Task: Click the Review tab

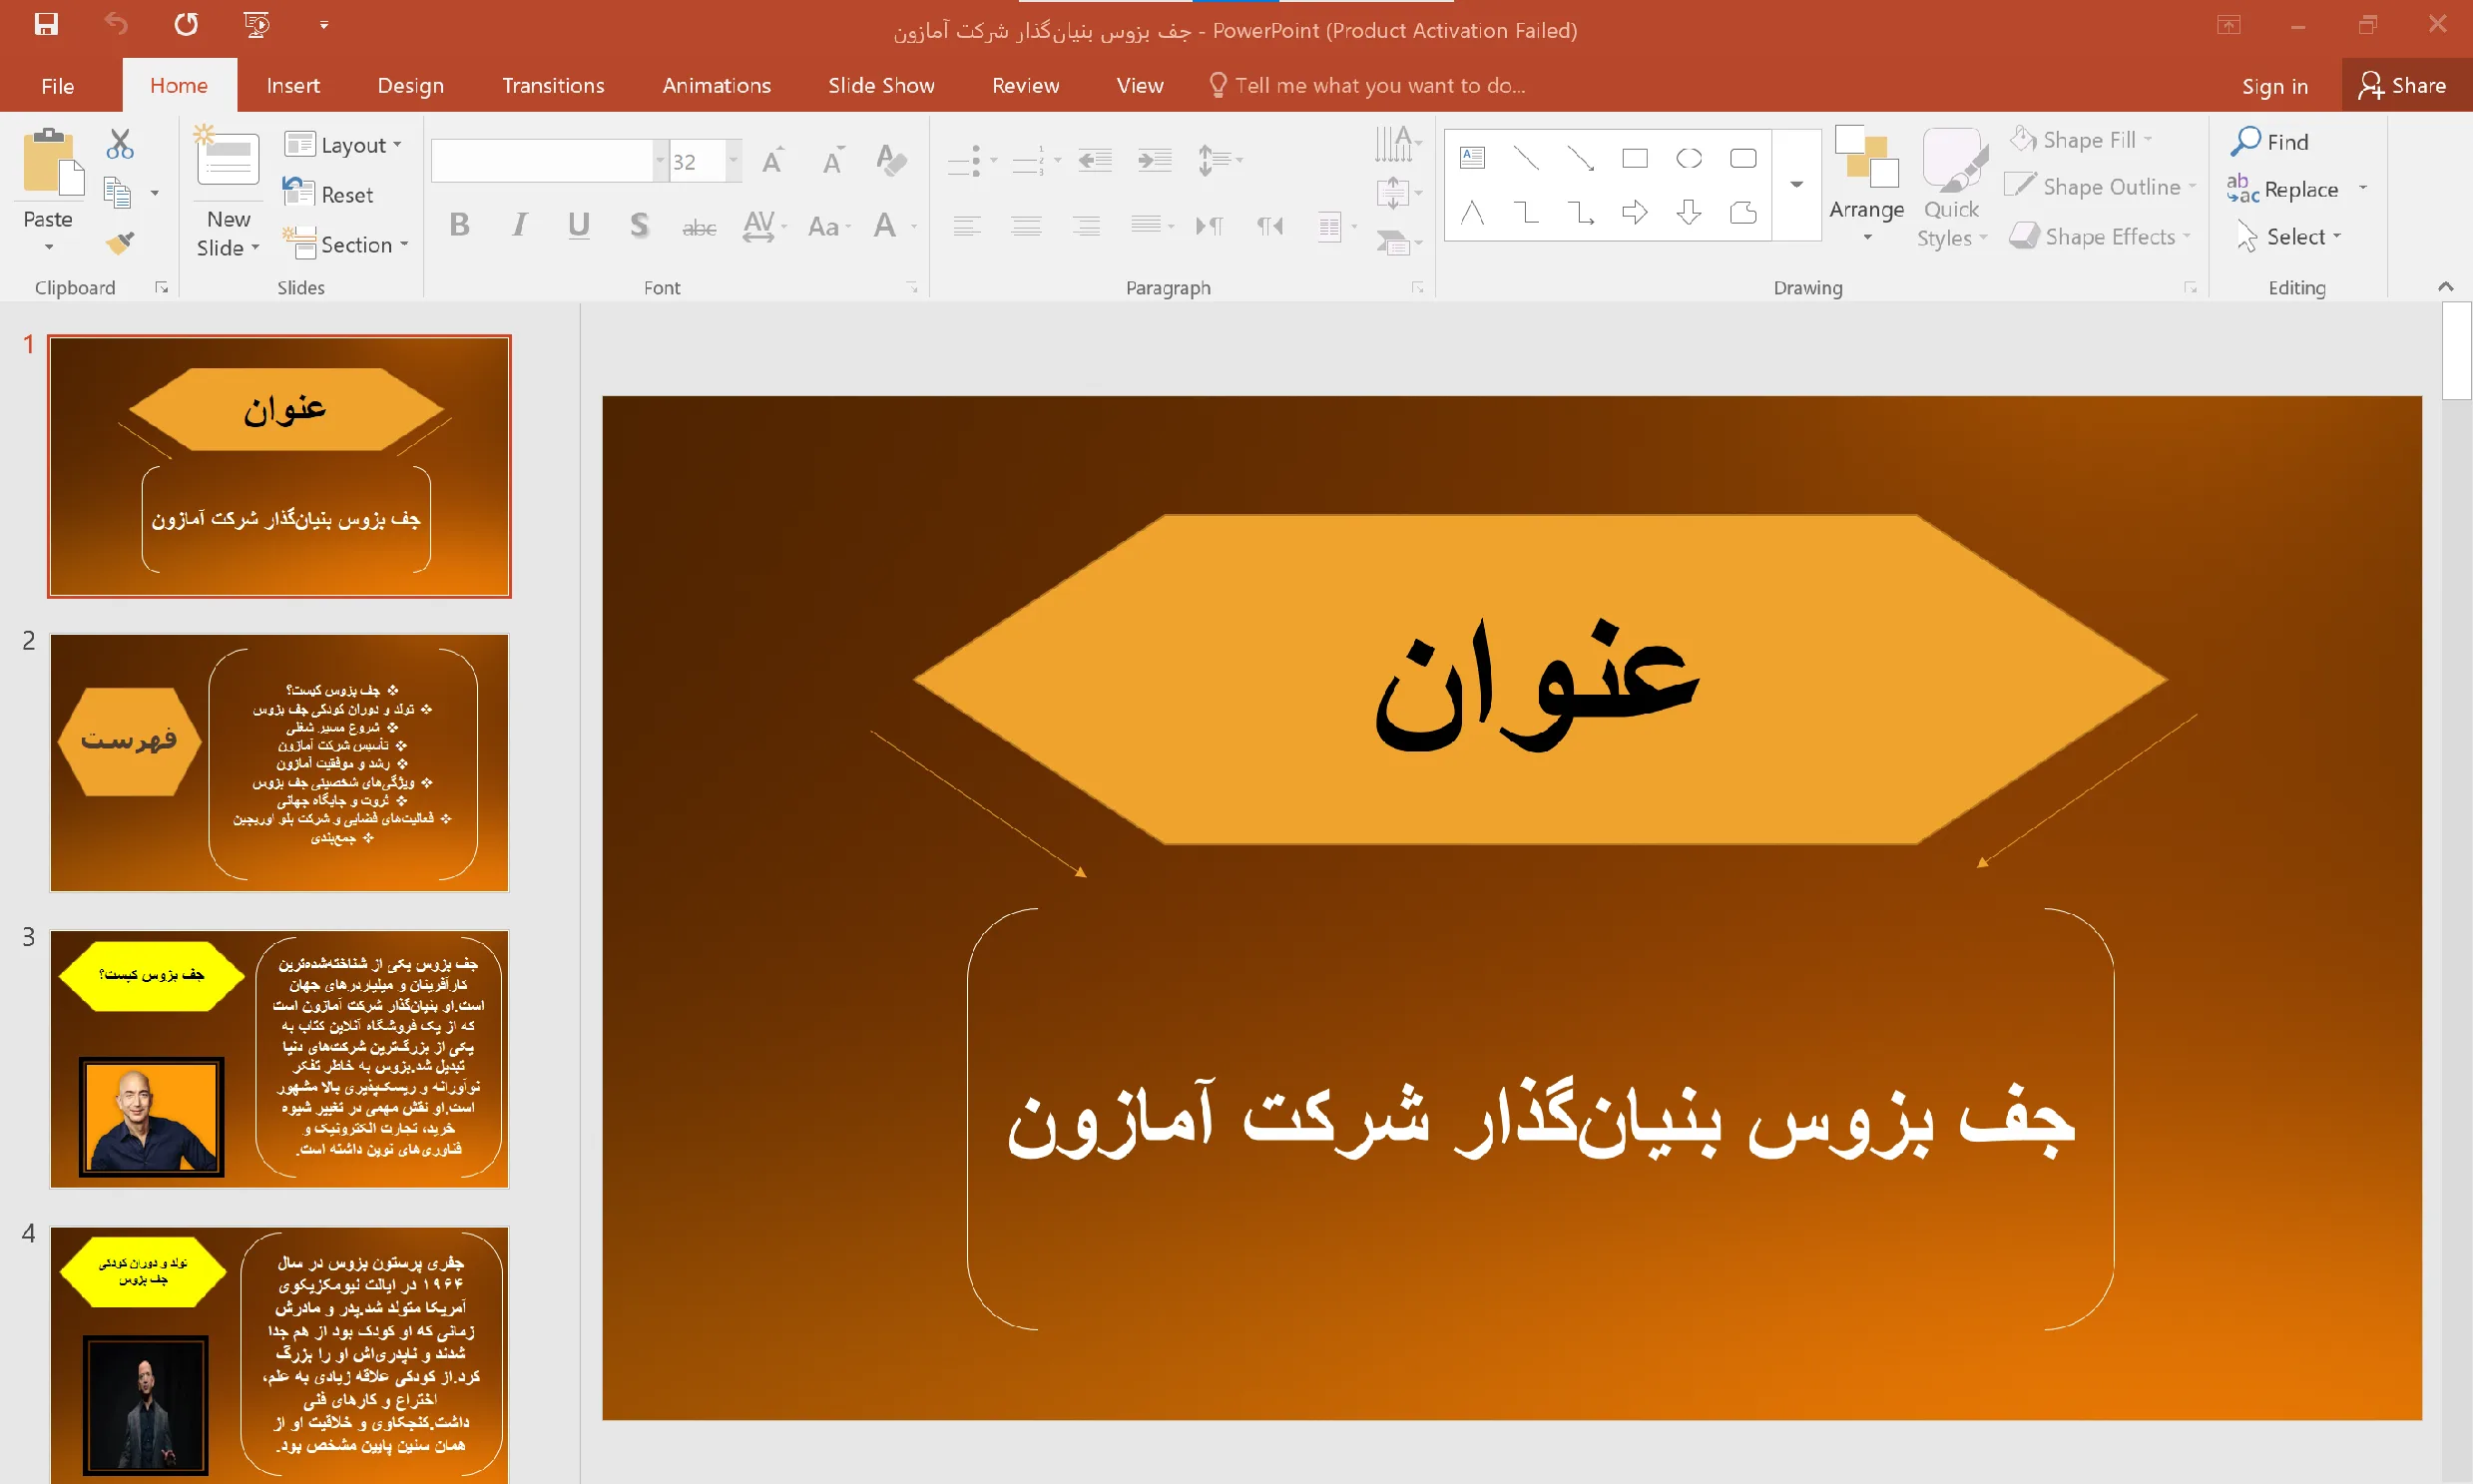Action: pyautogui.click(x=1025, y=86)
